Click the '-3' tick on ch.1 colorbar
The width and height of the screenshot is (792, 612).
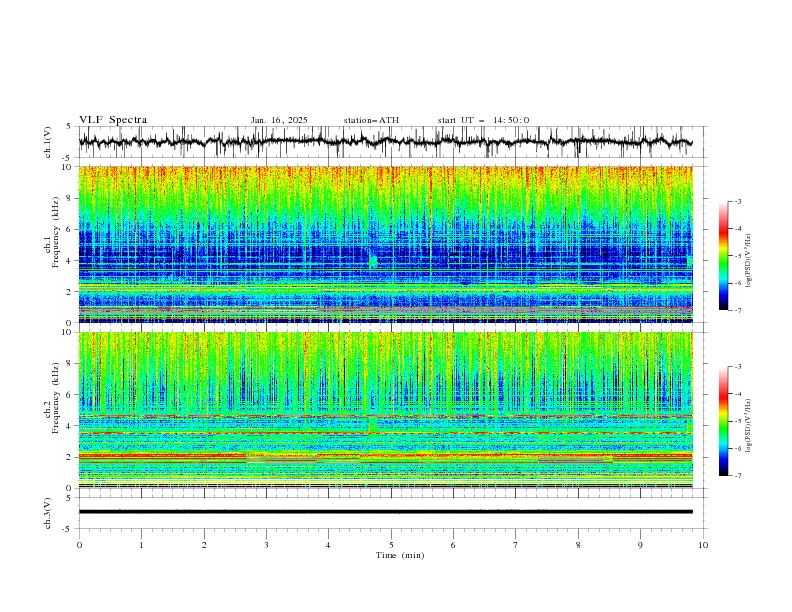pyautogui.click(x=737, y=201)
